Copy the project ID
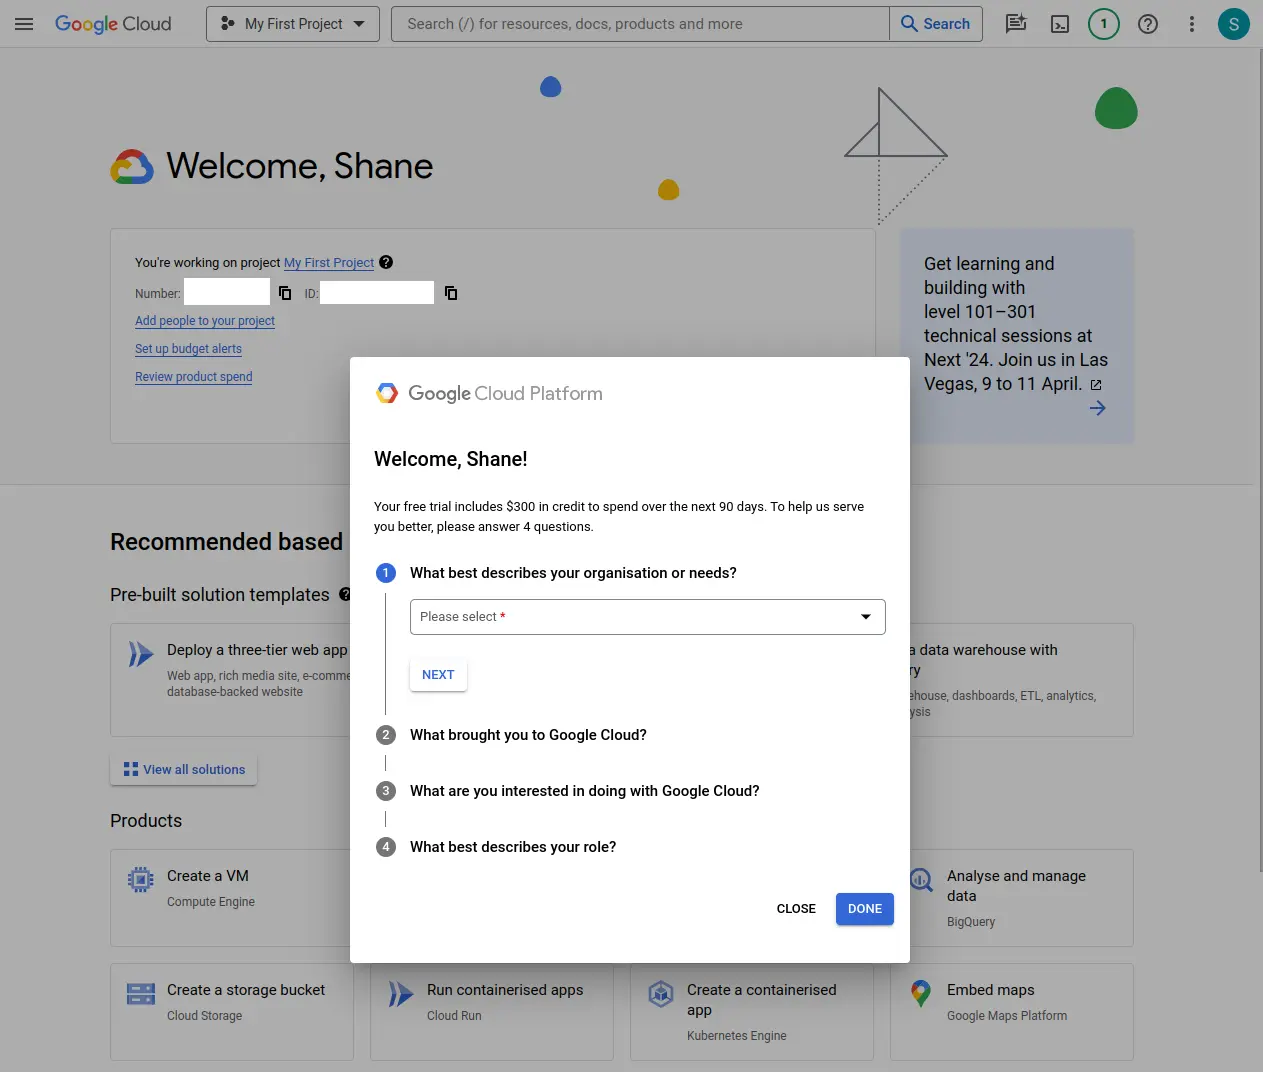The width and height of the screenshot is (1263, 1072). point(451,293)
